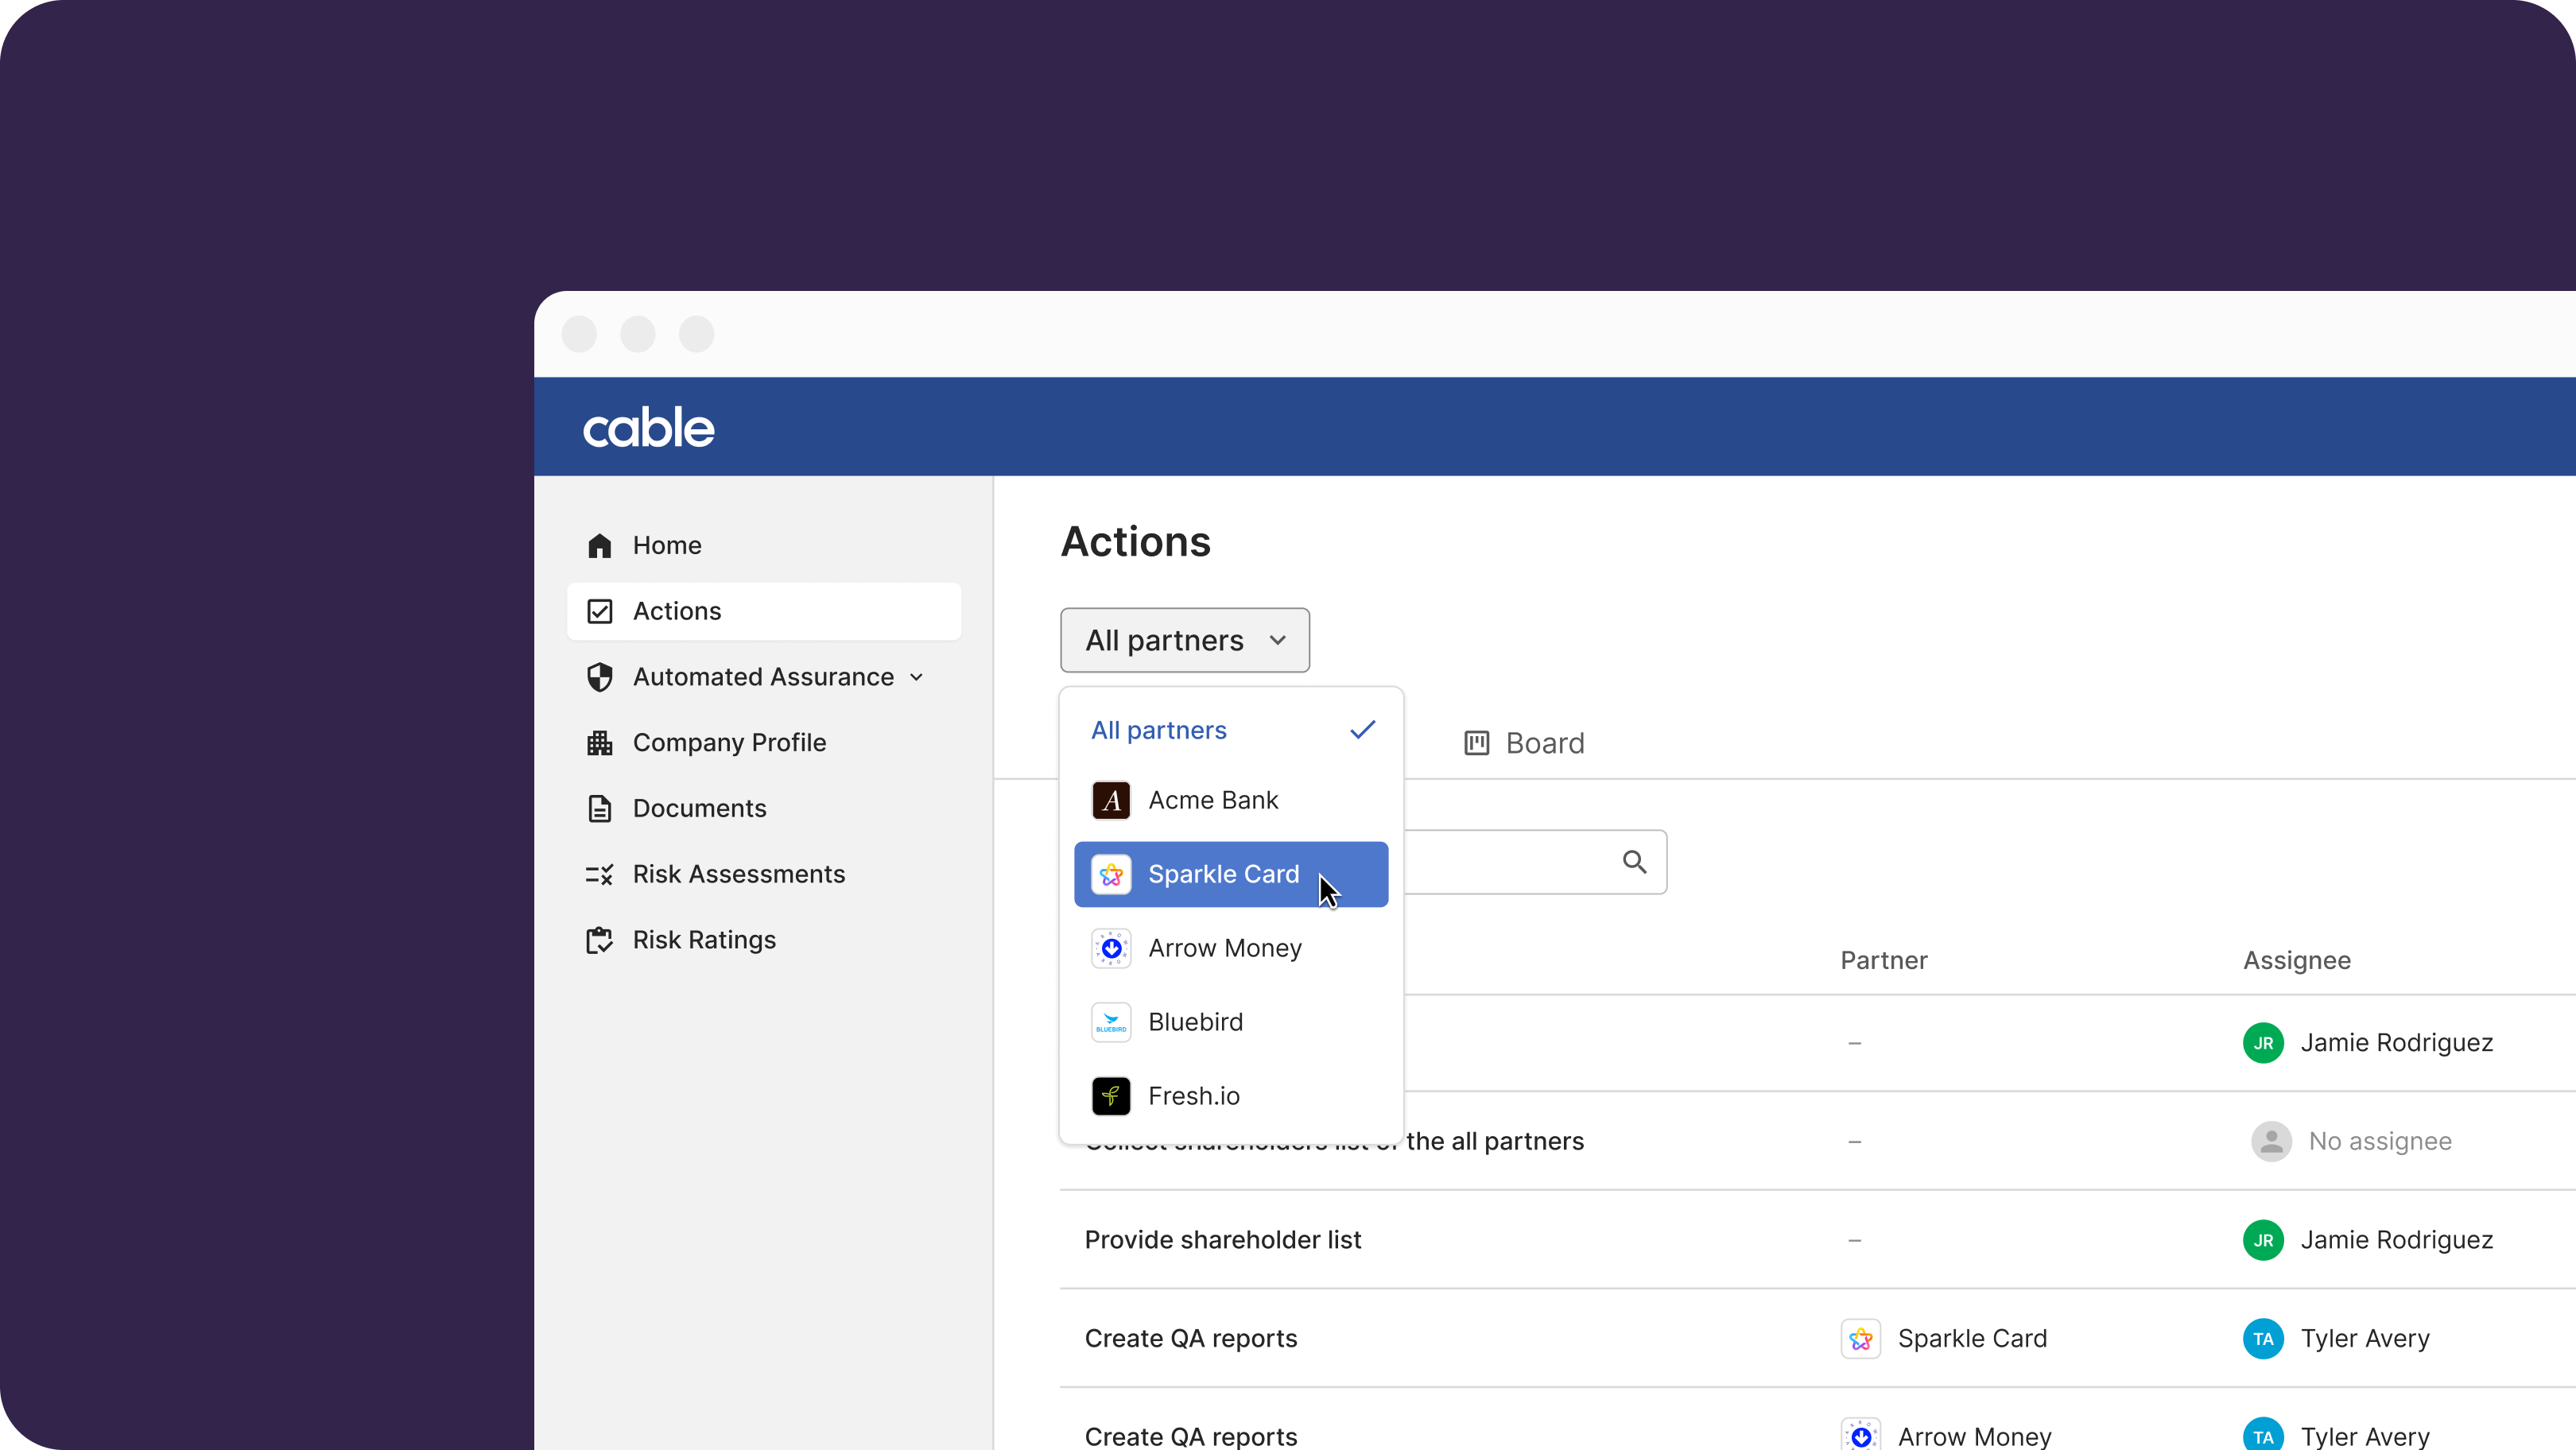This screenshot has height=1450, width=2576.
Task: Click the search magnifier icon
Action: coord(1634,862)
